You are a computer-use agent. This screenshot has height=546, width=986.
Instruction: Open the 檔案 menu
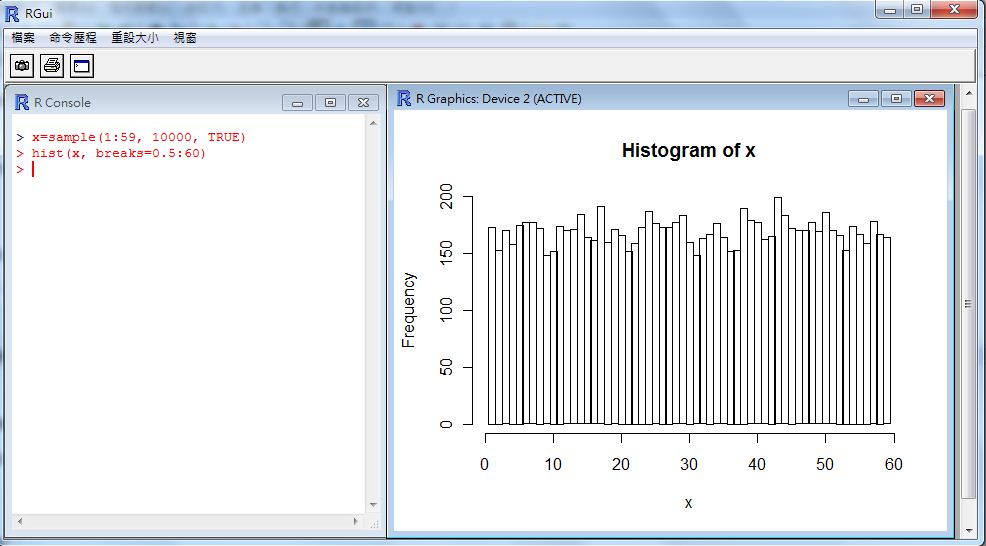[x=23, y=37]
